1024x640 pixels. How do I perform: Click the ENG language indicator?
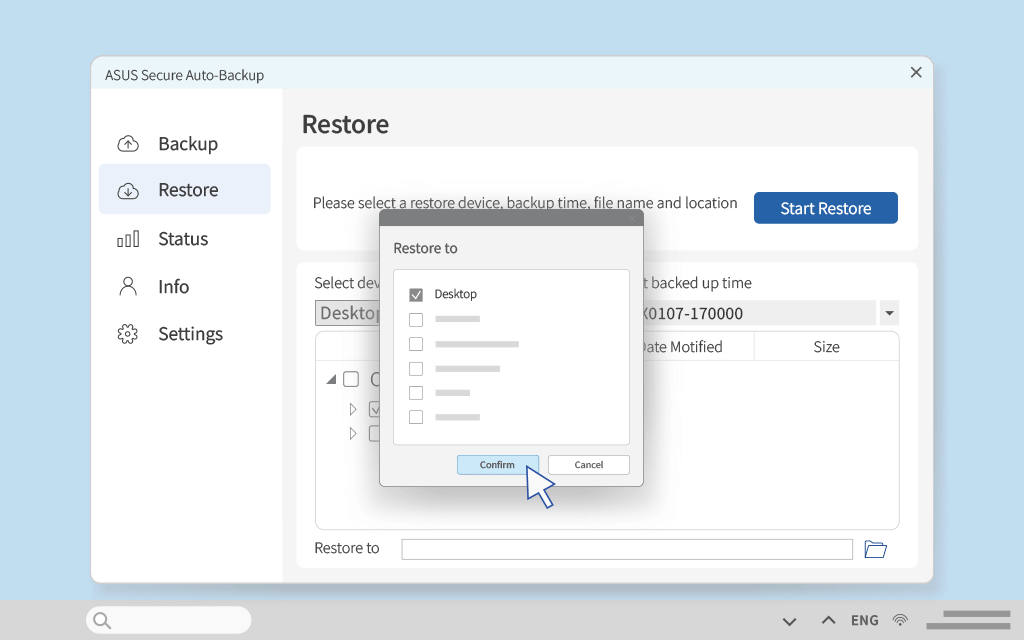click(x=864, y=620)
